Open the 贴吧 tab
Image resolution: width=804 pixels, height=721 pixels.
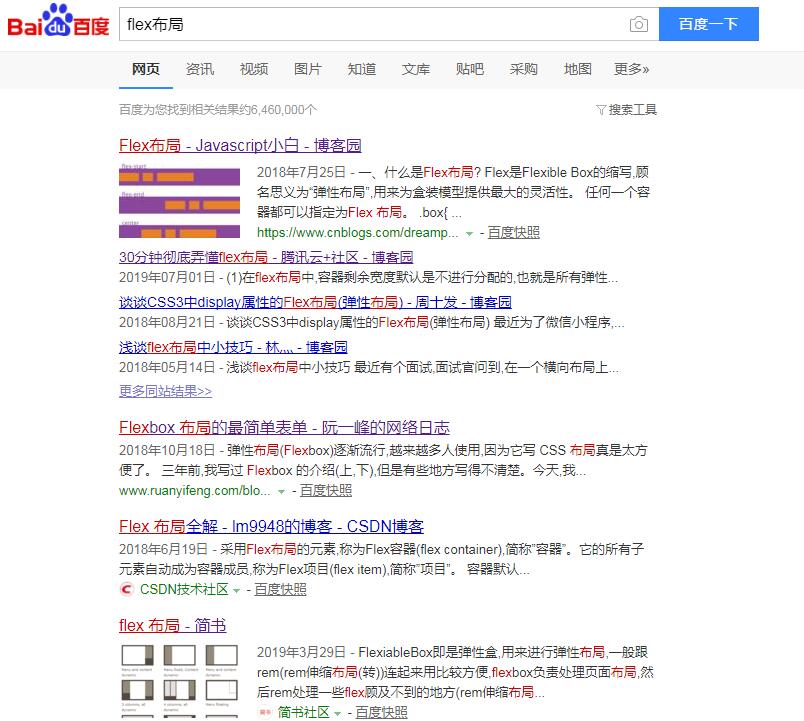click(x=470, y=69)
